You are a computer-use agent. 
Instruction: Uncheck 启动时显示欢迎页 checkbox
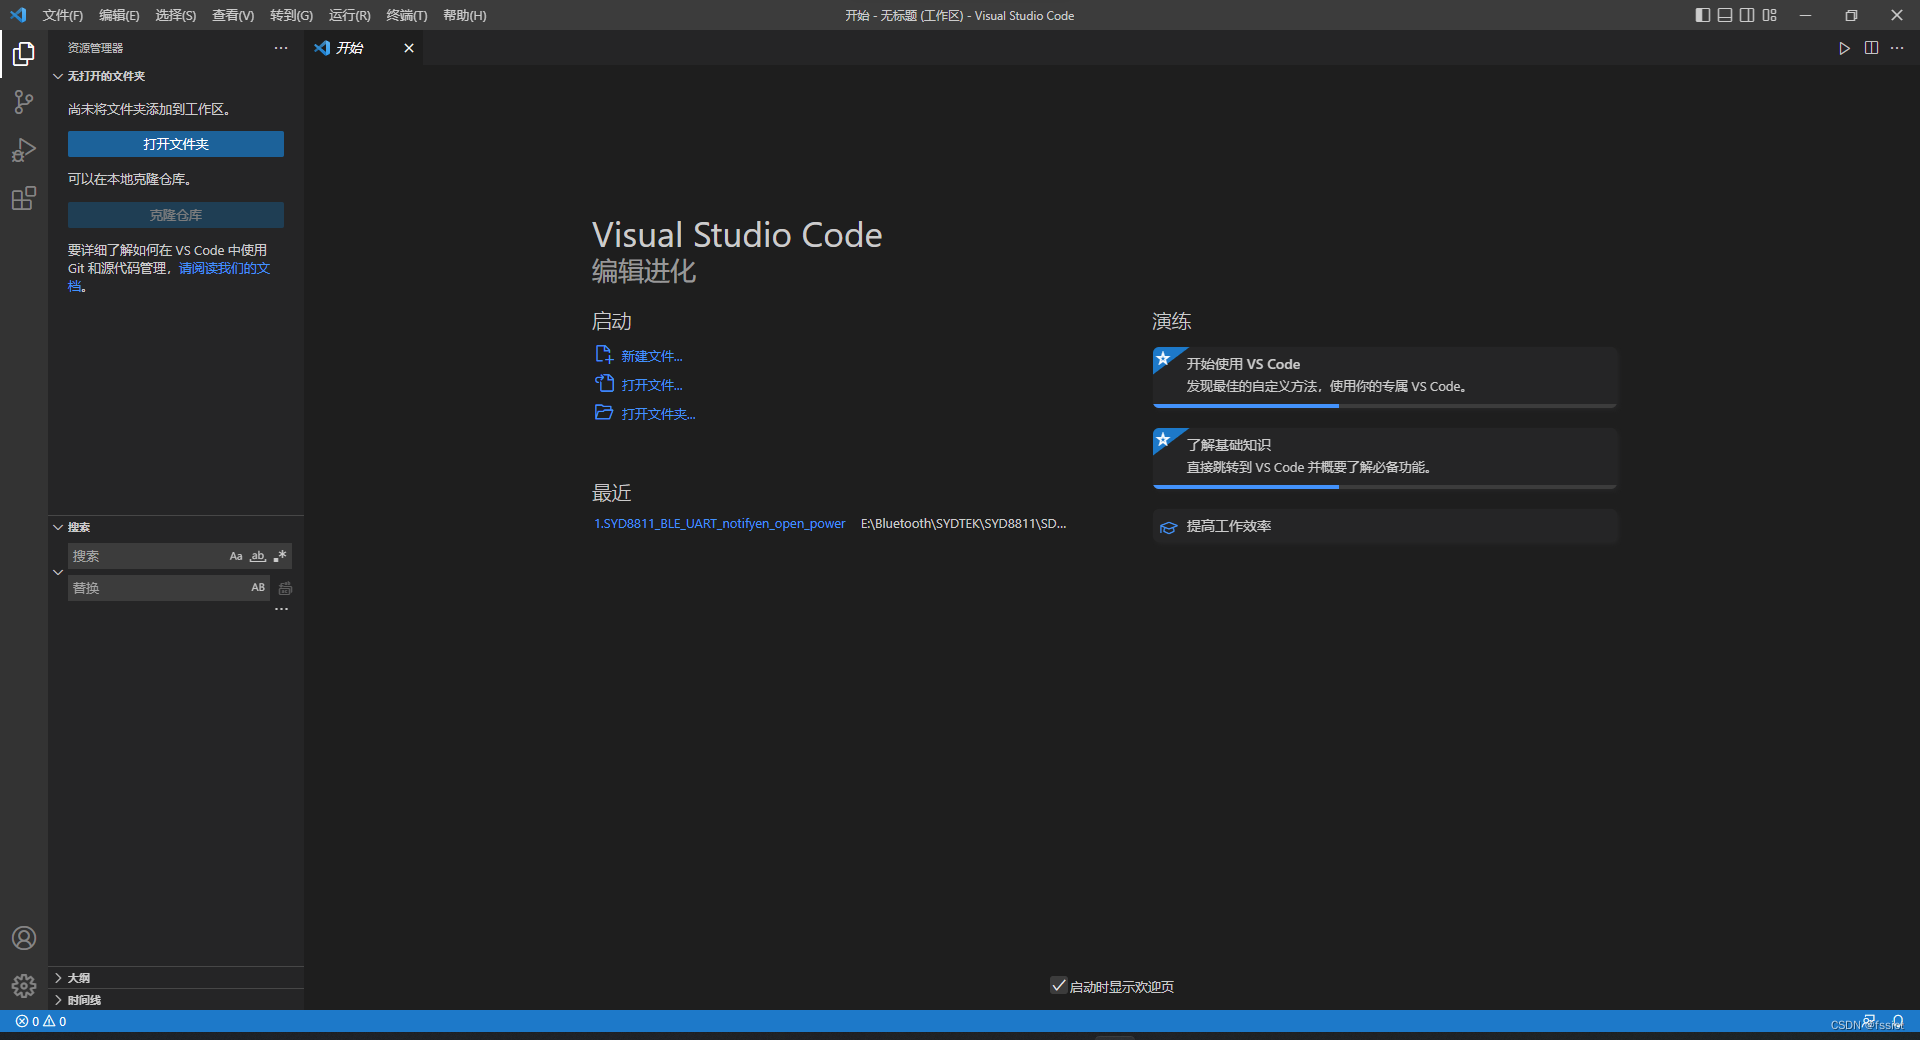click(1058, 985)
